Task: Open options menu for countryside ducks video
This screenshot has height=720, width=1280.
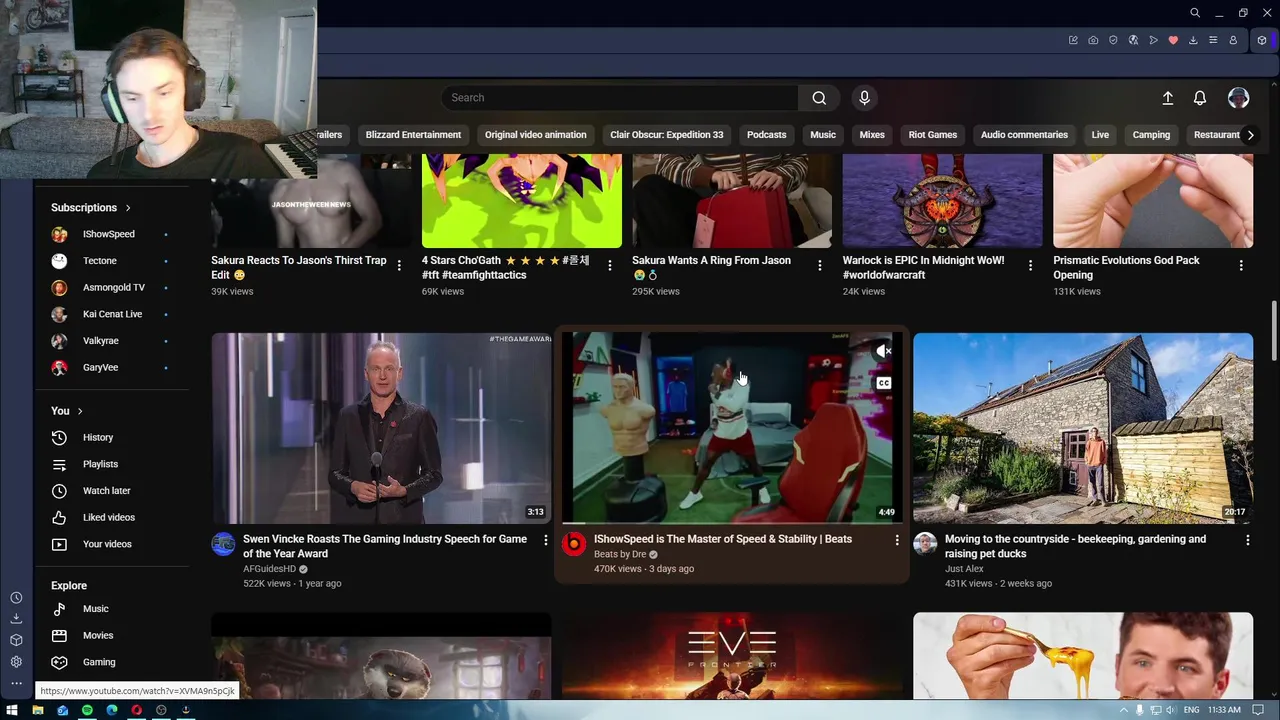Action: tap(1247, 540)
